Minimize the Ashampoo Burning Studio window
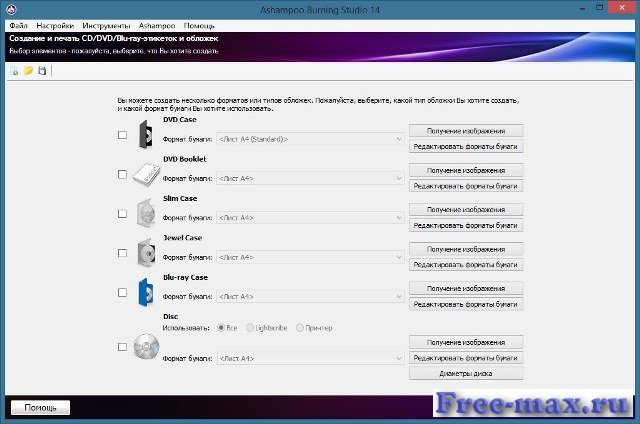 pyautogui.click(x=582, y=8)
